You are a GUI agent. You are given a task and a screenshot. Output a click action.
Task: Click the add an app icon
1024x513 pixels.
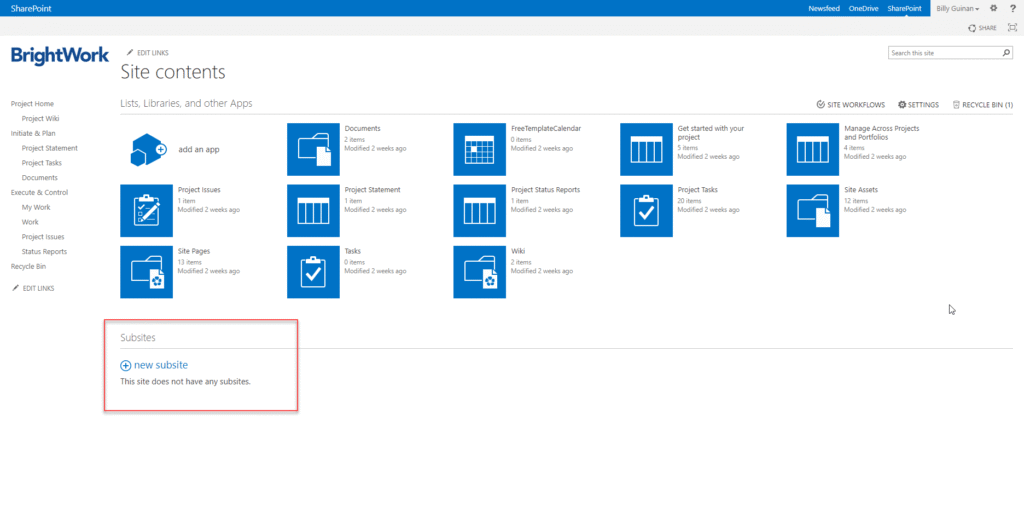pos(147,150)
